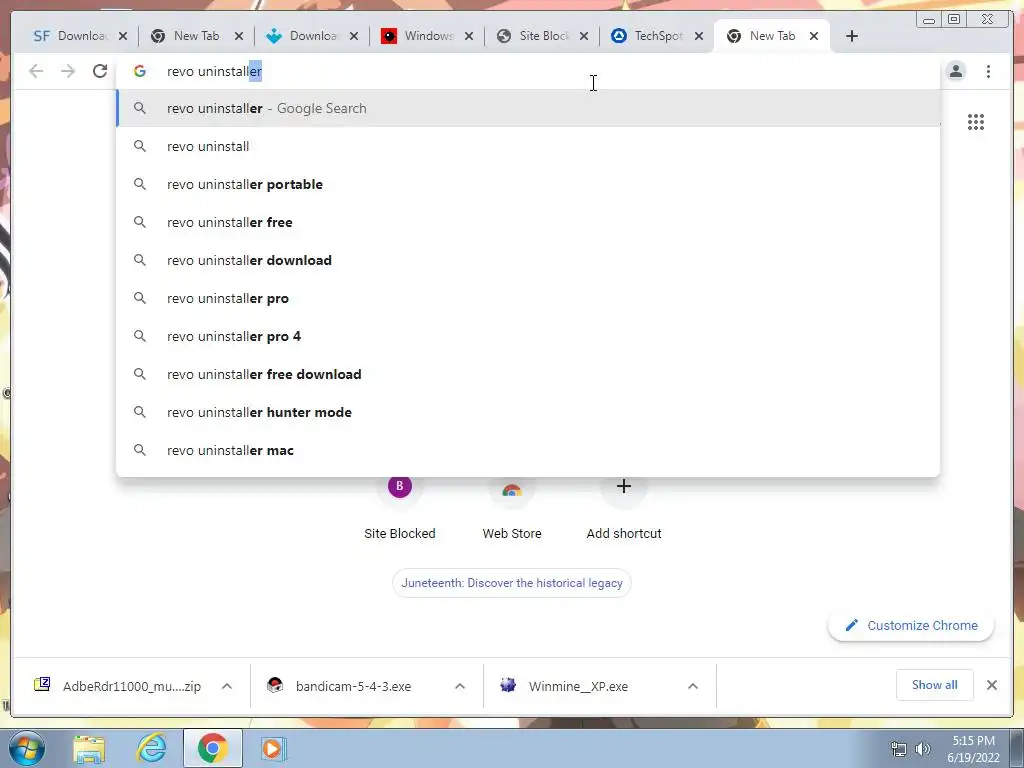Screen dimensions: 1024x768
Task: Switch to the Windows tab
Action: tap(427, 36)
